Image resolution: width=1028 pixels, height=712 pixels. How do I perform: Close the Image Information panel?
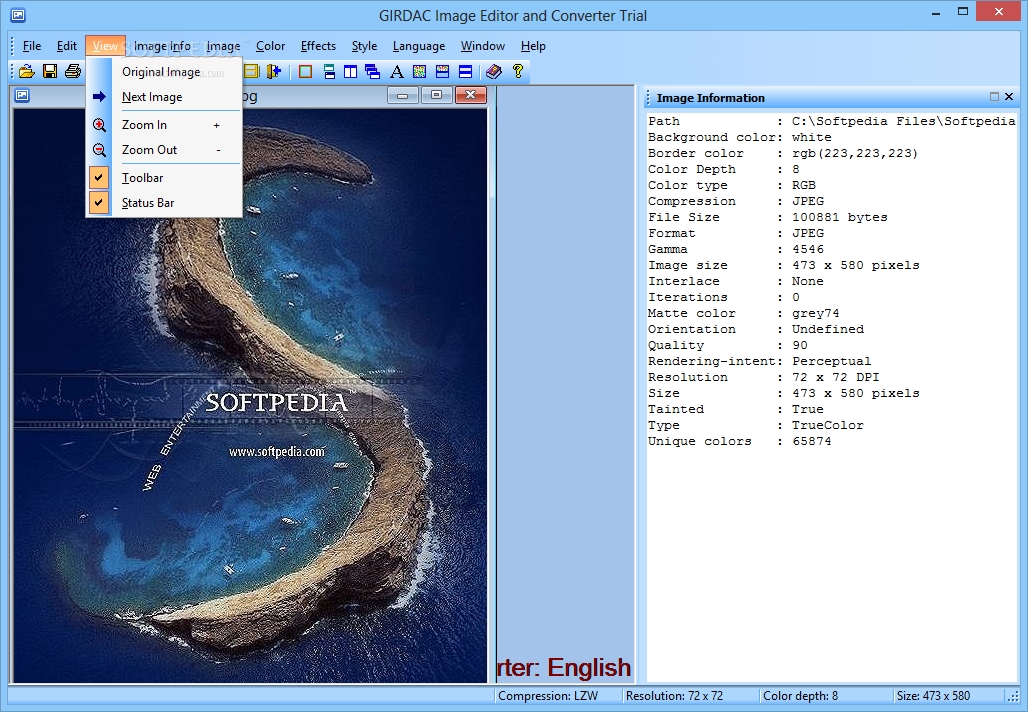[x=1009, y=97]
